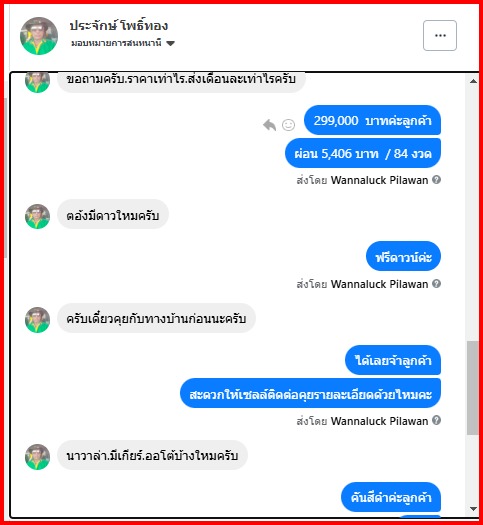483x525 pixels.
Task: Expand the conversation assignment dropdown arrow
Action: coord(170,43)
